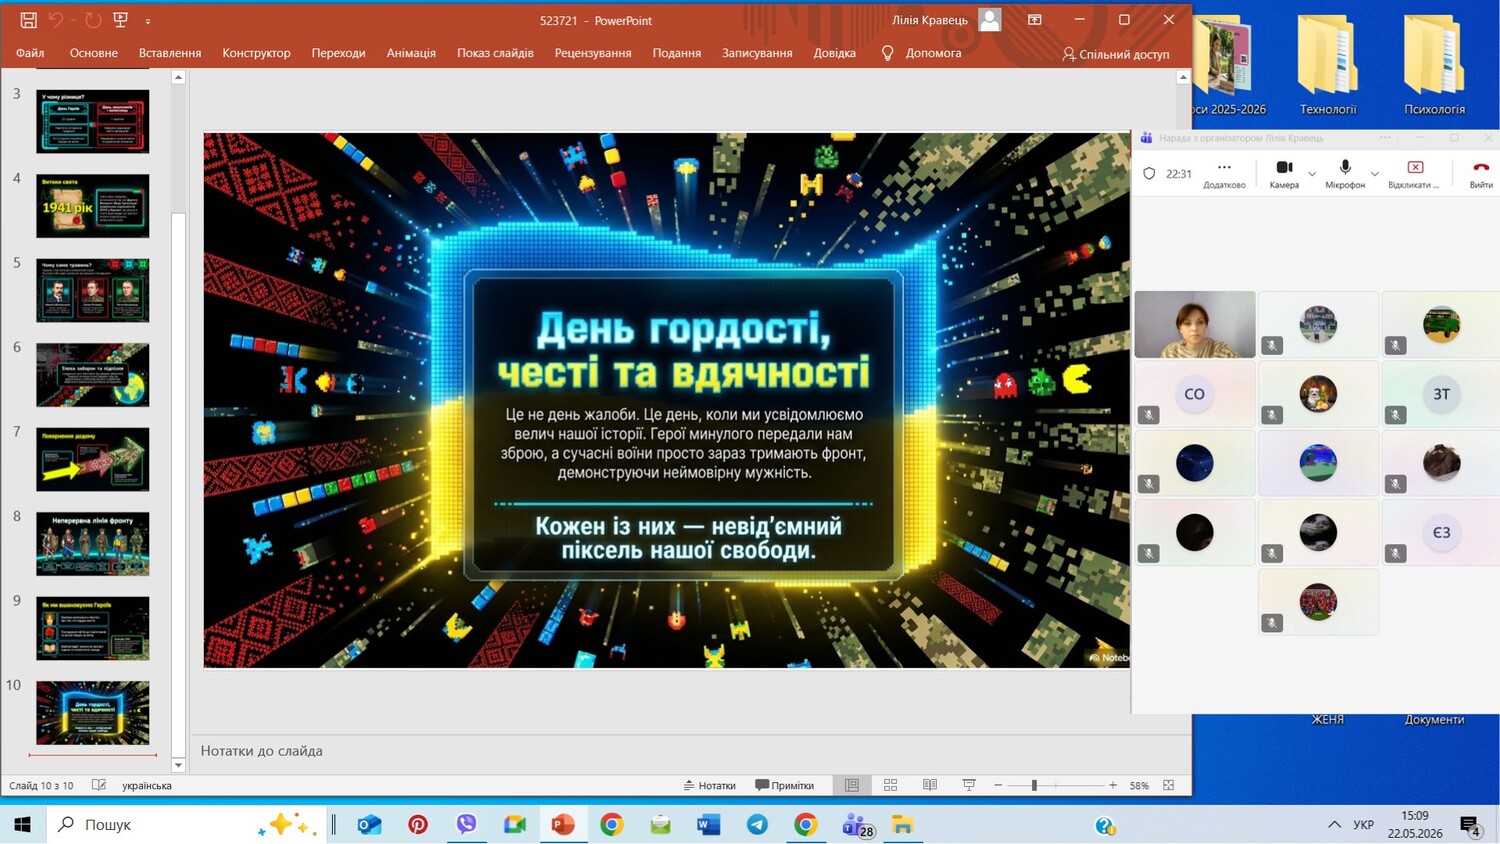Start slideshow from beginning in Quick Access toolbar
The height and width of the screenshot is (844, 1500).
pos(121,20)
